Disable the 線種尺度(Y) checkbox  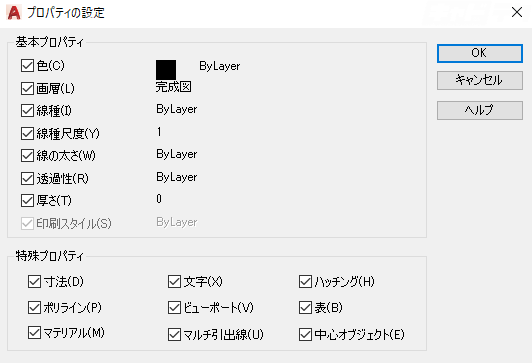point(27,133)
